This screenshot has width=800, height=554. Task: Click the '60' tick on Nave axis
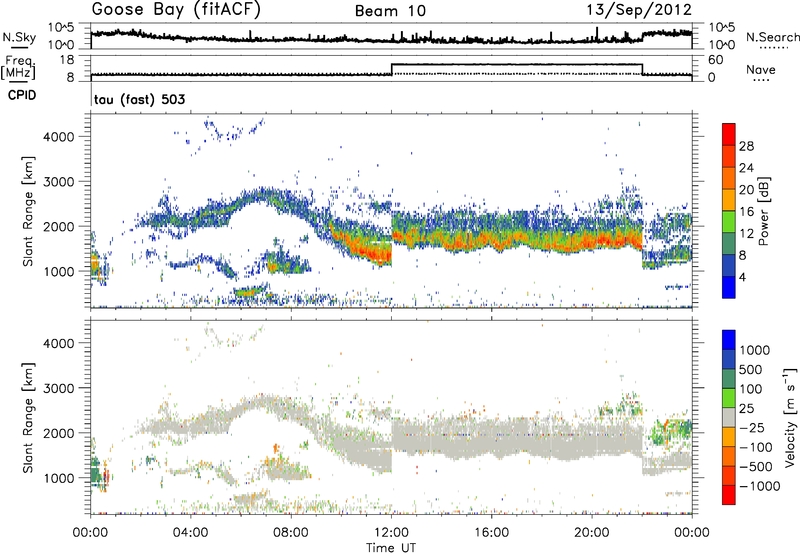point(716,60)
